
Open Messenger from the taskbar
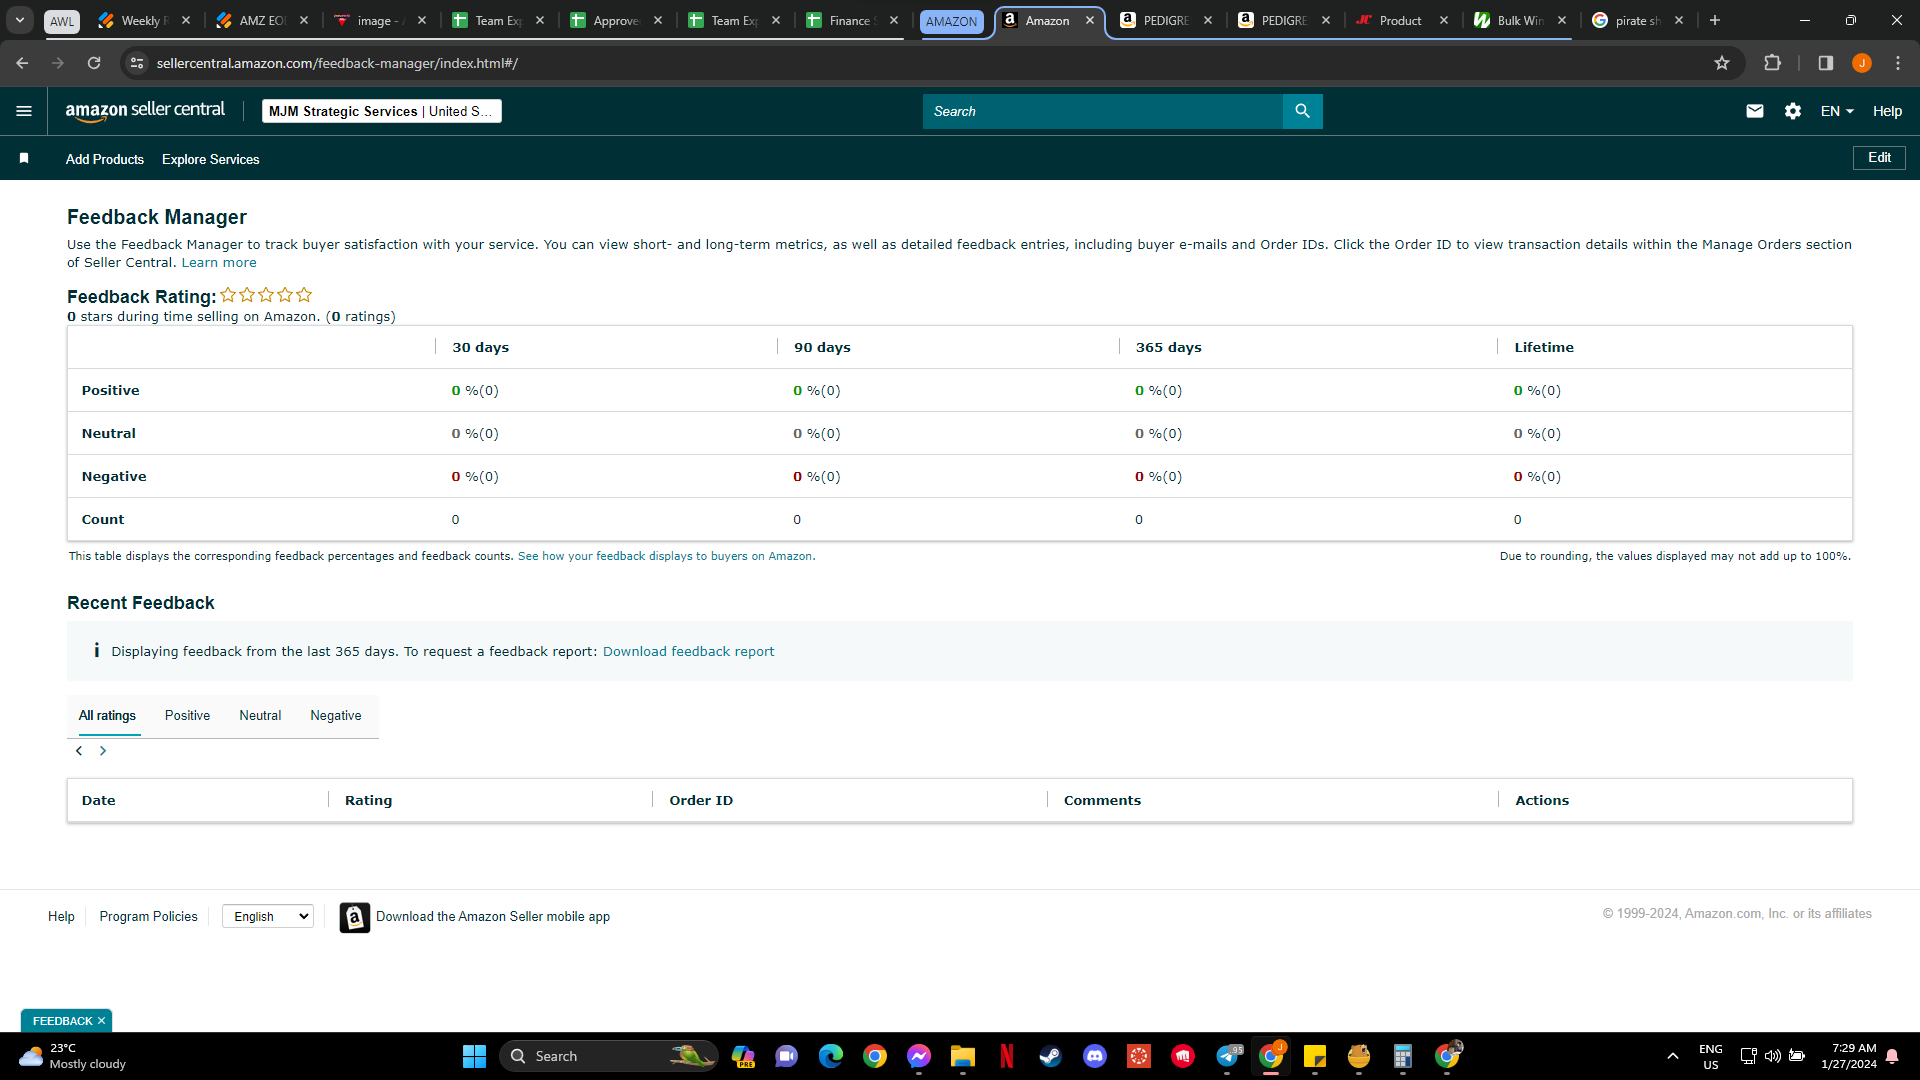(919, 1056)
